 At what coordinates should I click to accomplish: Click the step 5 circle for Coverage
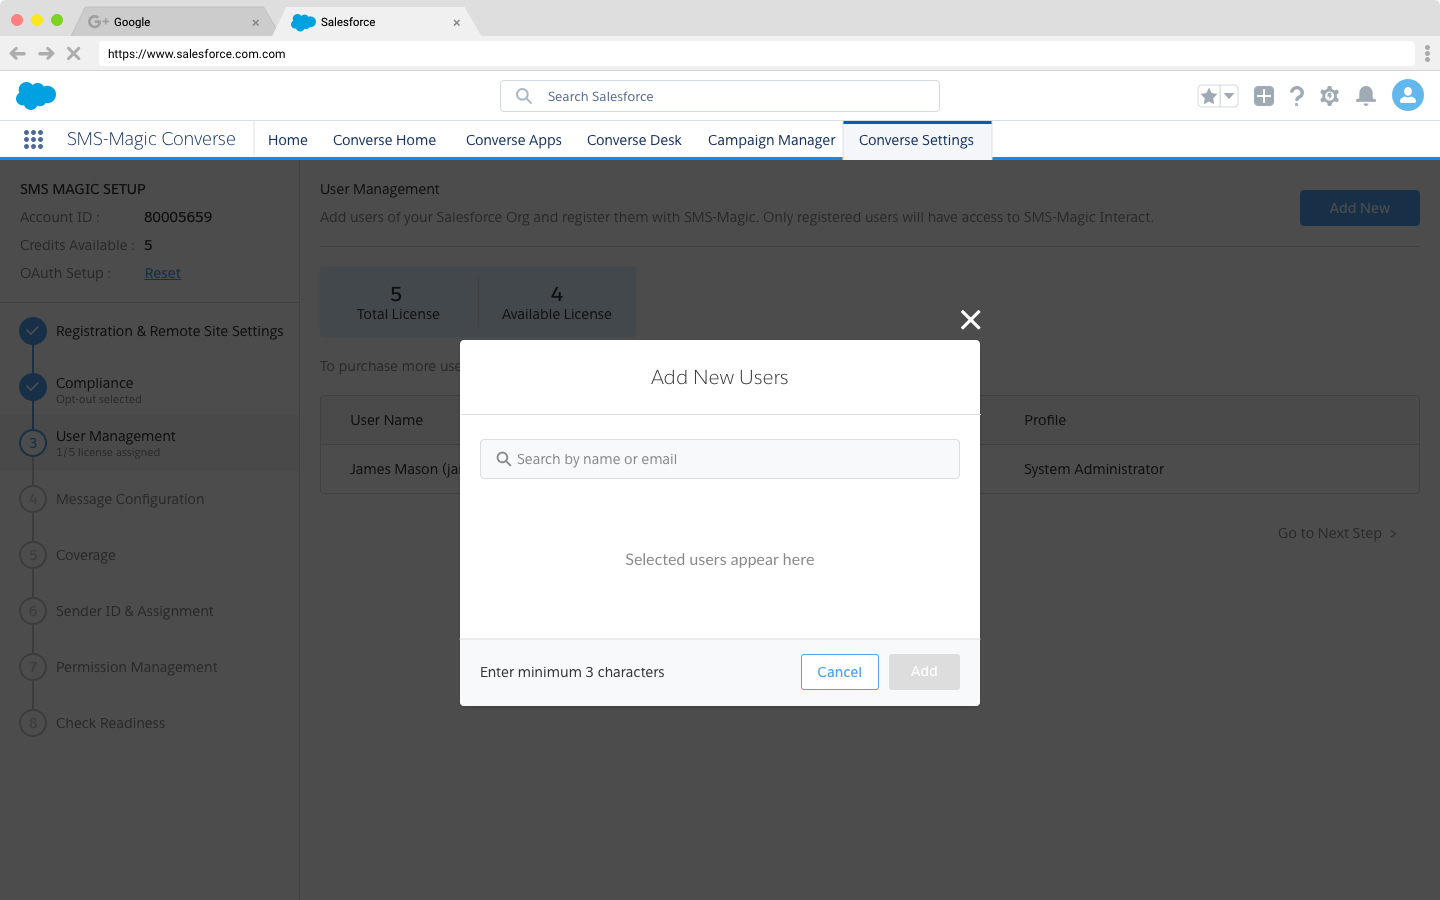(33, 555)
